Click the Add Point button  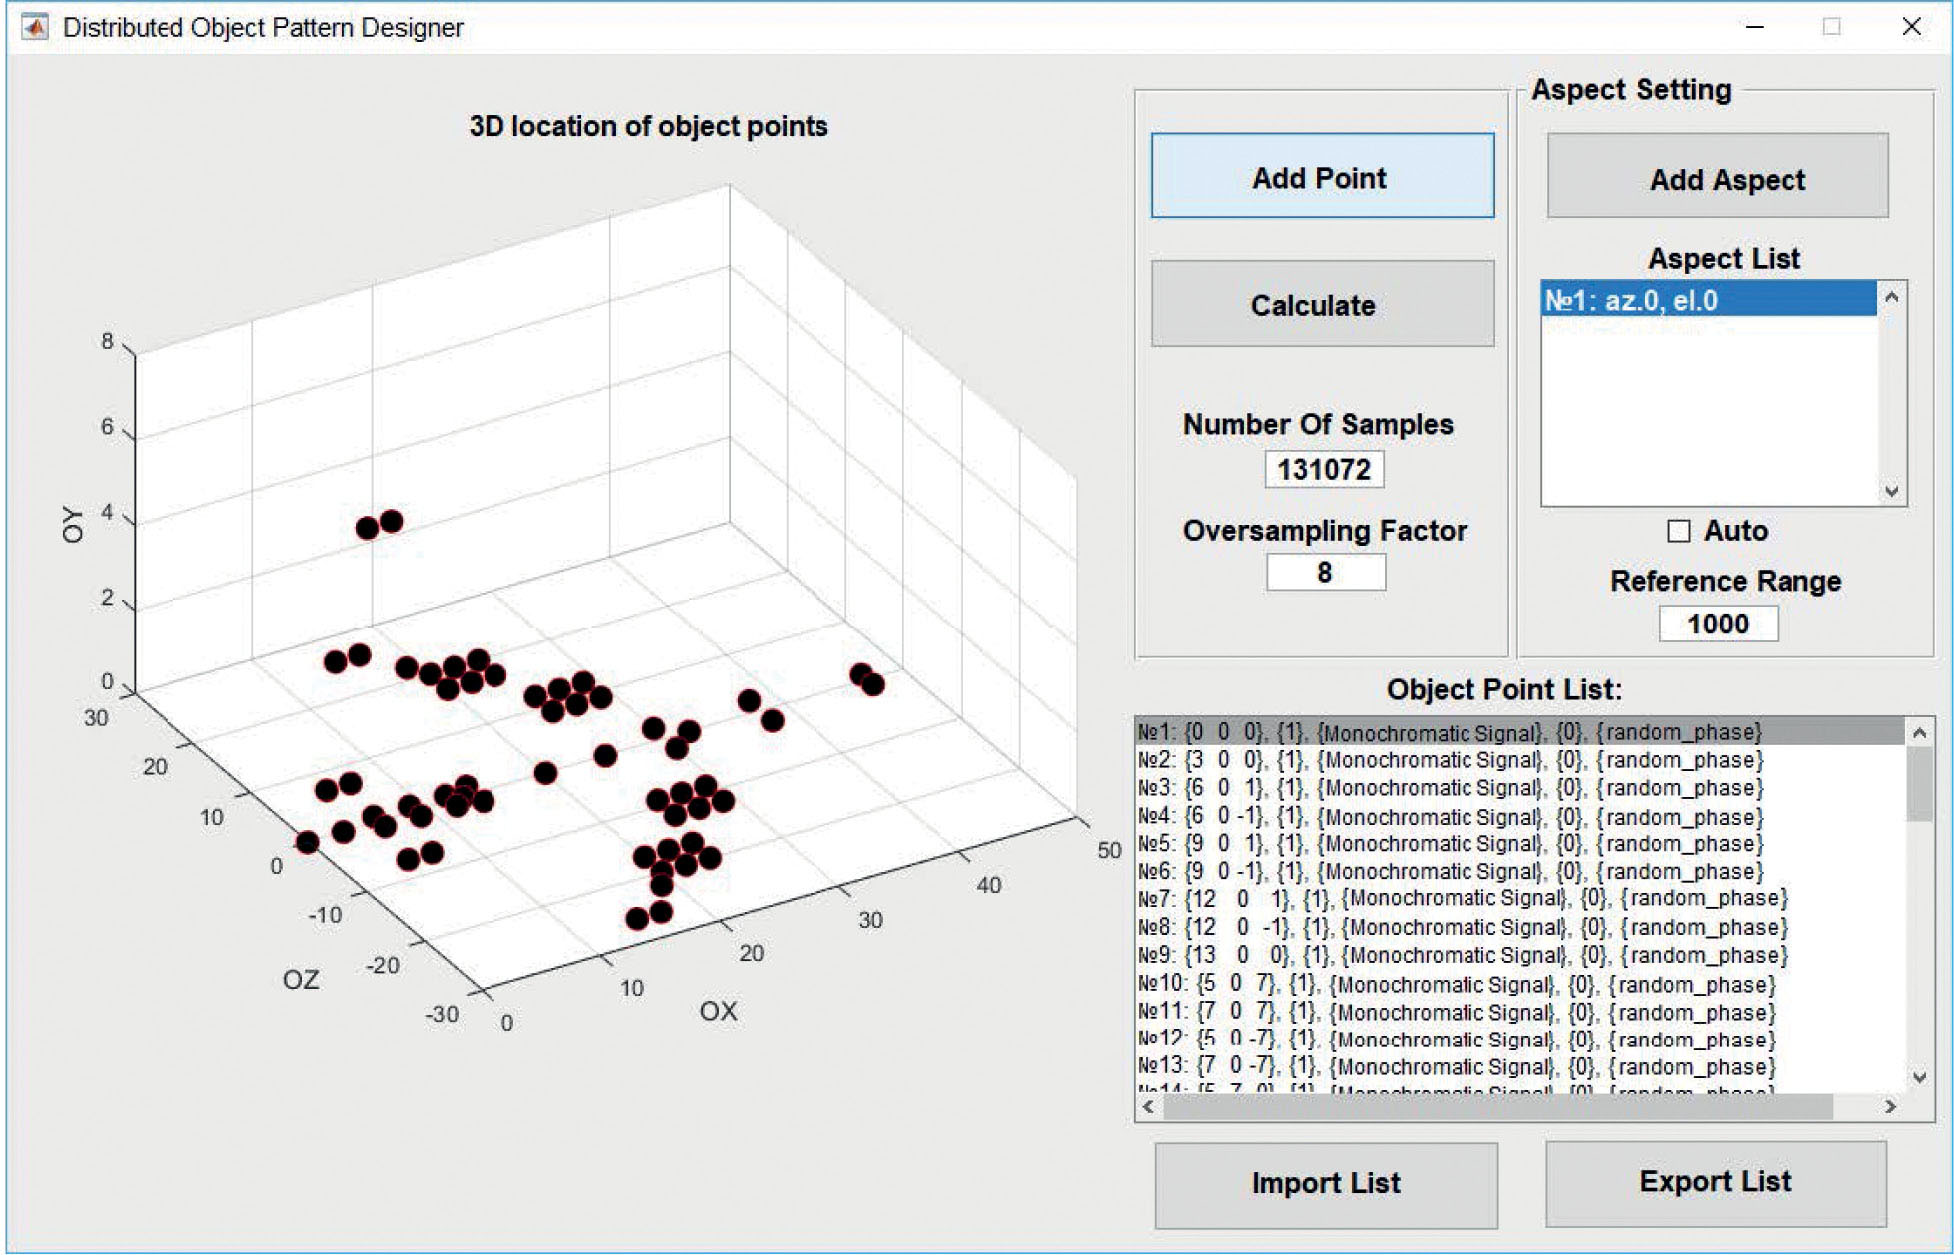pos(1321,176)
